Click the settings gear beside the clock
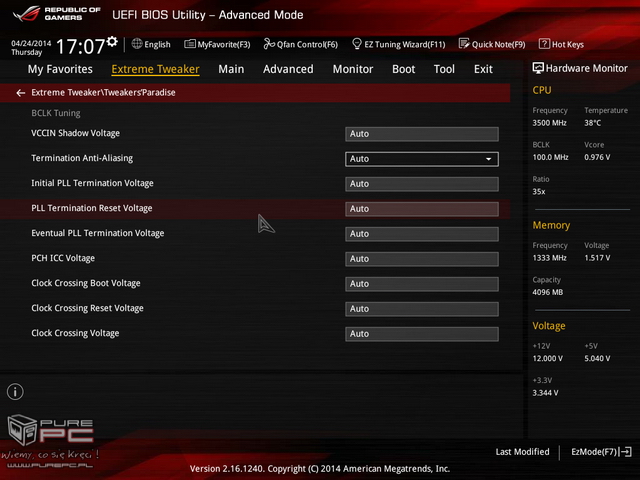The width and height of the screenshot is (640, 480). click(112, 42)
